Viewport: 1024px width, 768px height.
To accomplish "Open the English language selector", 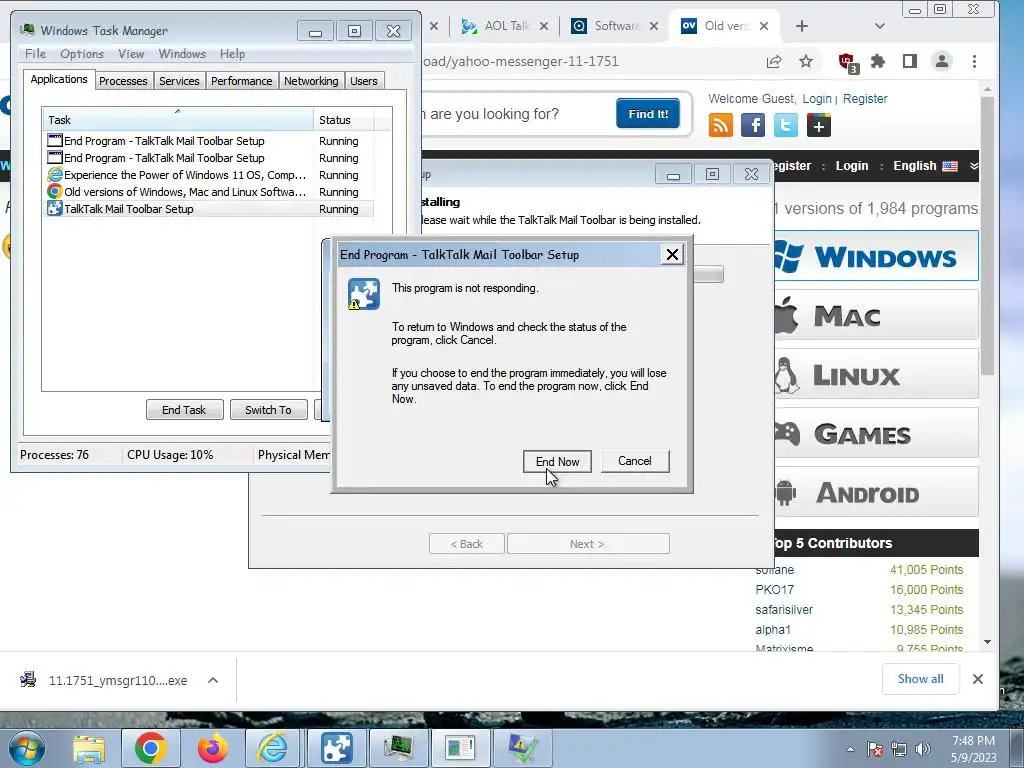I will pyautogui.click(x=925, y=166).
